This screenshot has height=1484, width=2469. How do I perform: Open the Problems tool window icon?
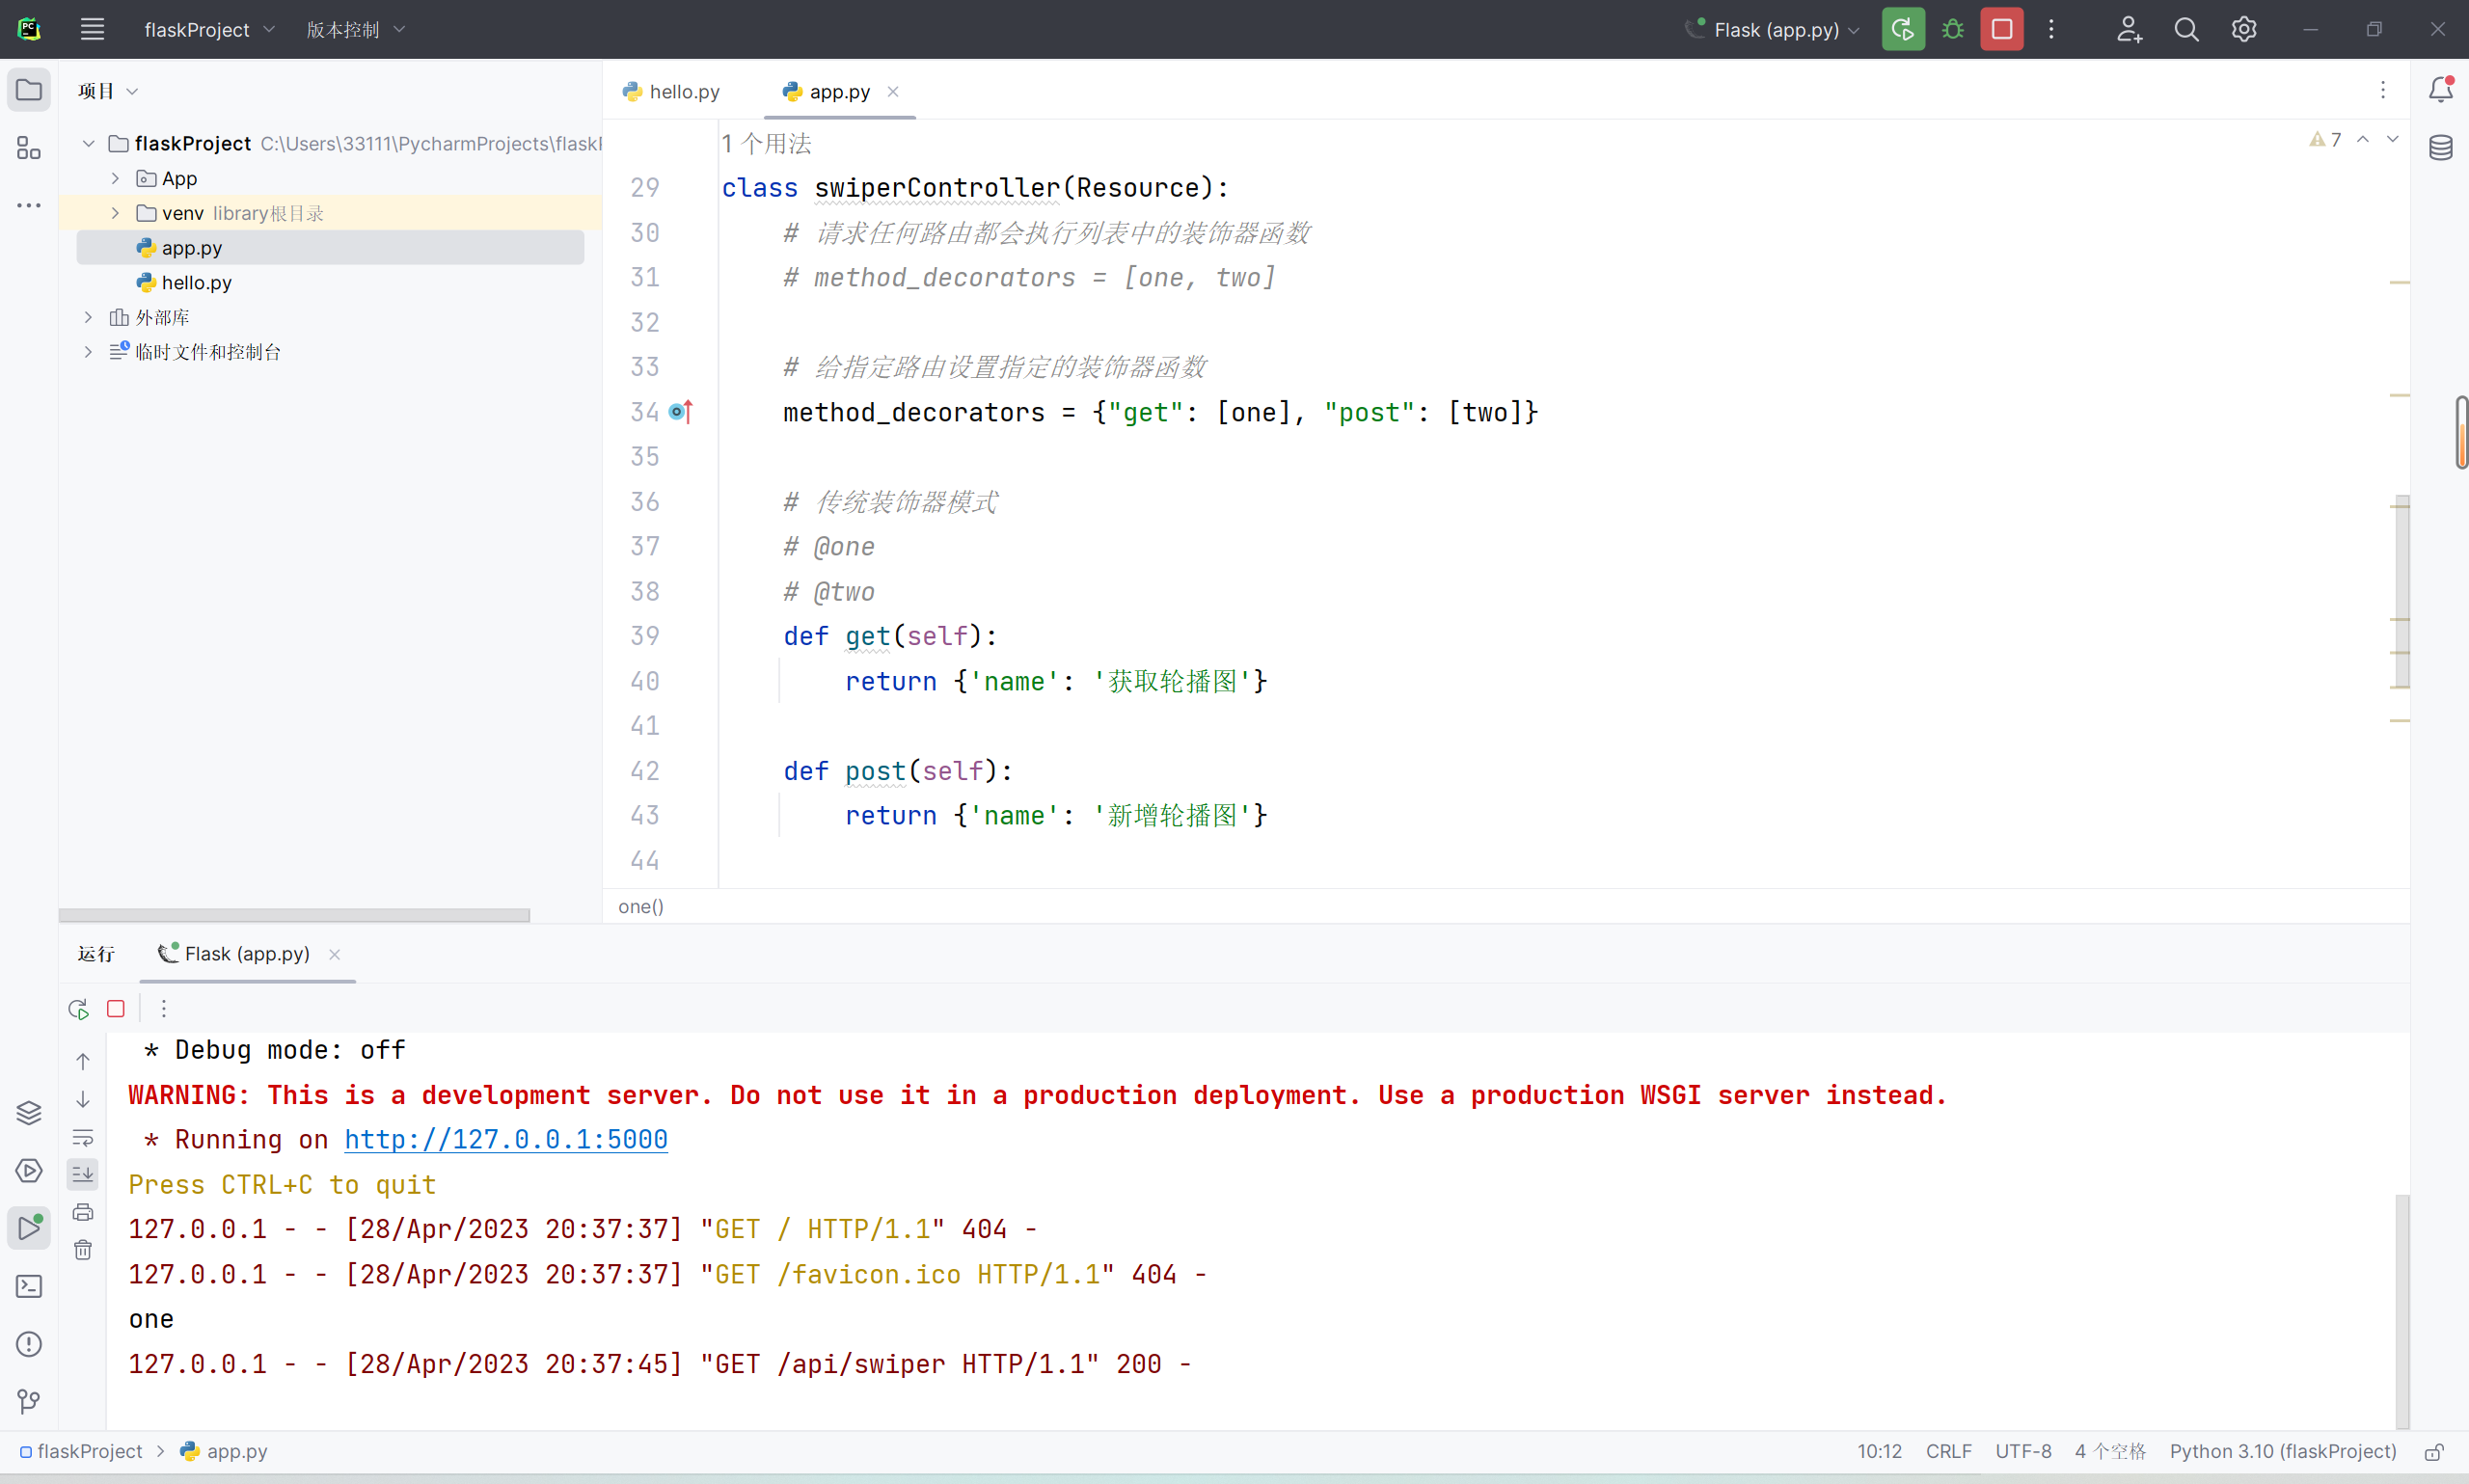pyautogui.click(x=29, y=1343)
